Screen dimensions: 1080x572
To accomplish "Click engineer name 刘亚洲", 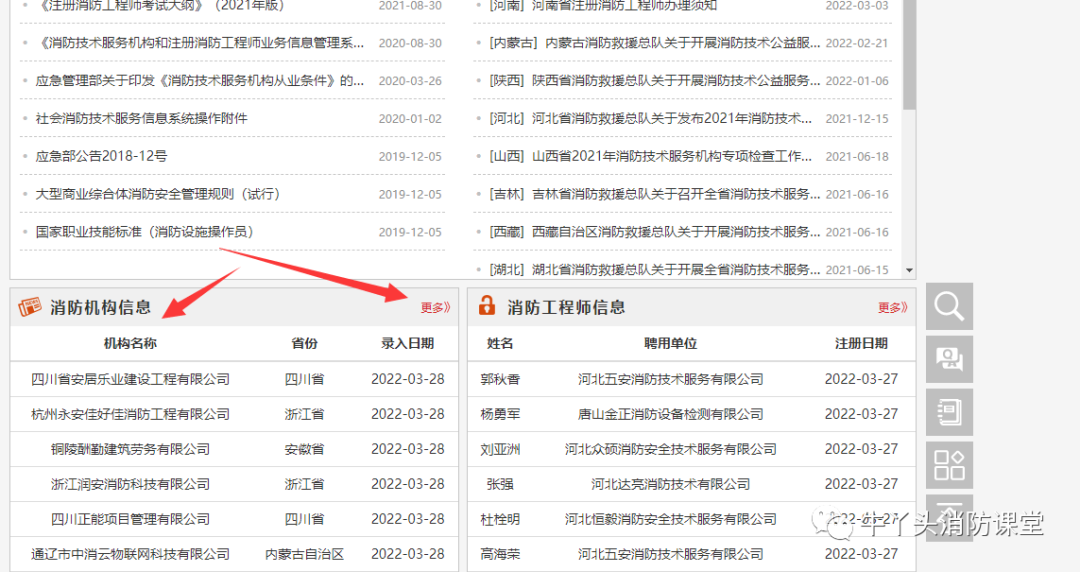I will click(500, 449).
